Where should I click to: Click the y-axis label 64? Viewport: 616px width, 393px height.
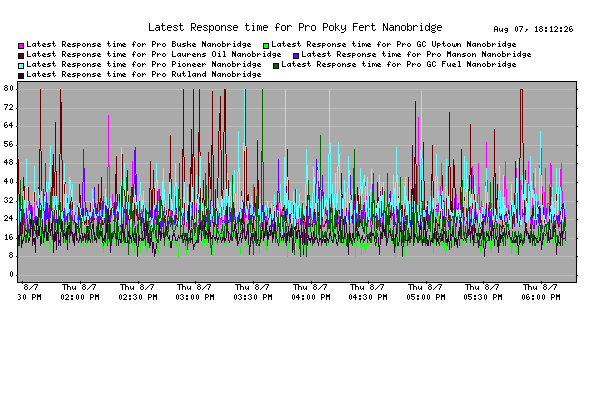point(9,126)
